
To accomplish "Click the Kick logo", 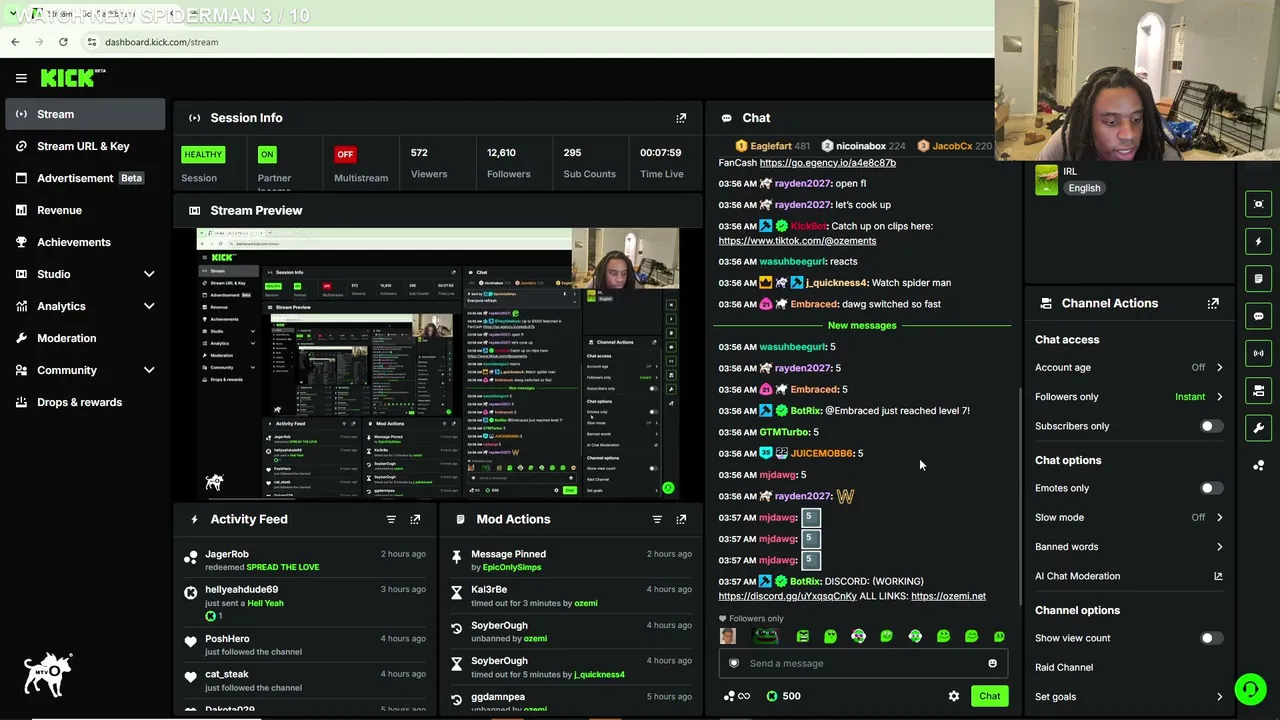I will (73, 78).
